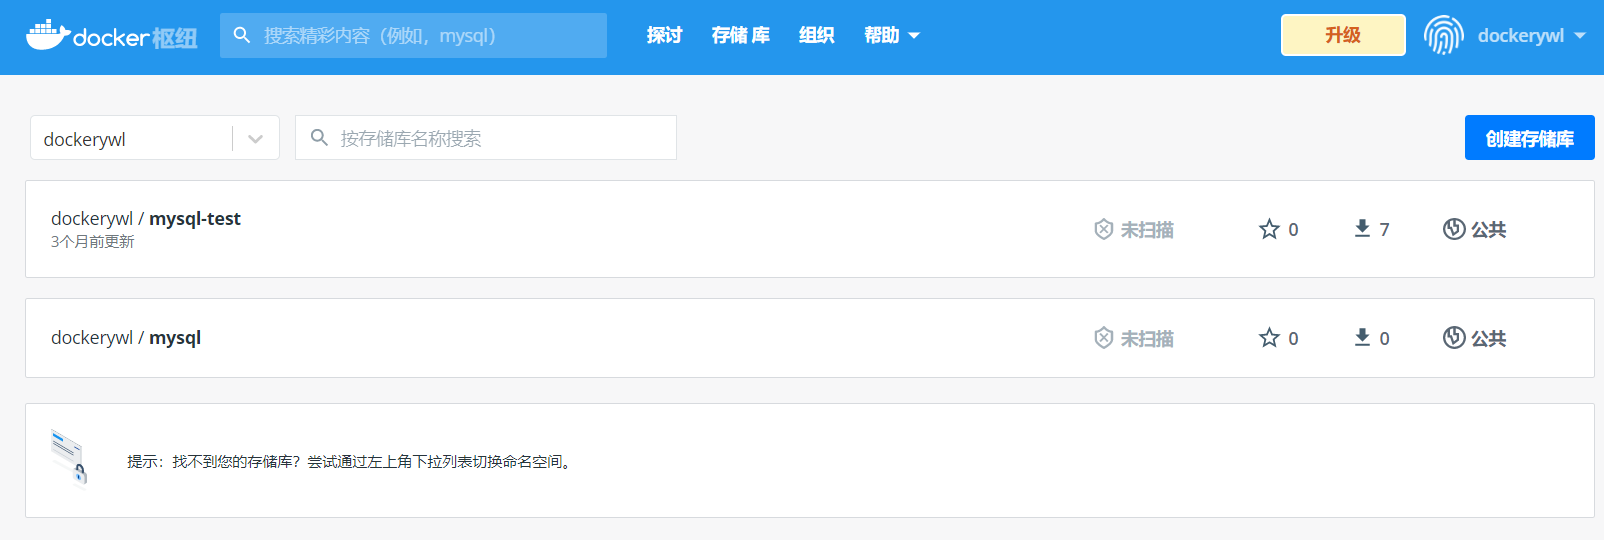Click the 未扫描 label in mysql-test row

[1147, 230]
